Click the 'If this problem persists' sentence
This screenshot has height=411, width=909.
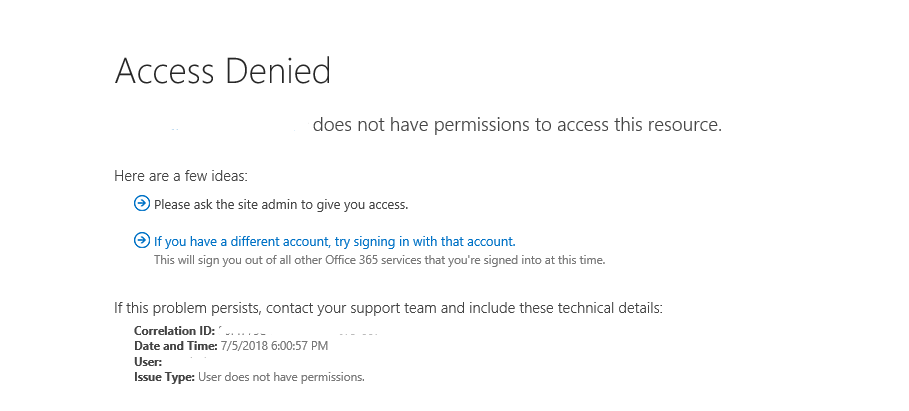388,308
